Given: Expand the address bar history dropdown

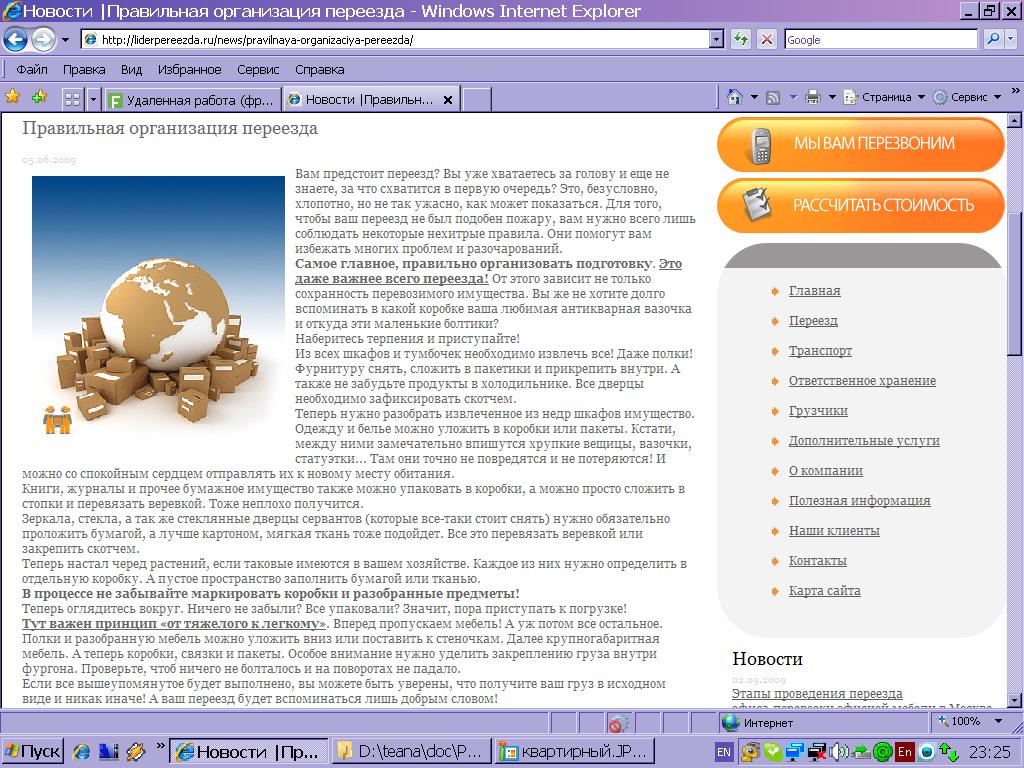Looking at the screenshot, I should tap(716, 40).
